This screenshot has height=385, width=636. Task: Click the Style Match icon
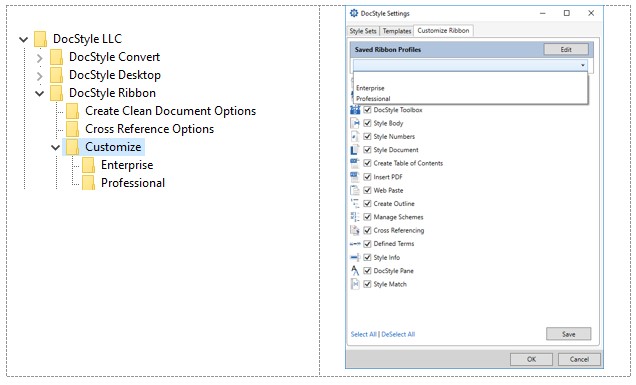pyautogui.click(x=355, y=284)
